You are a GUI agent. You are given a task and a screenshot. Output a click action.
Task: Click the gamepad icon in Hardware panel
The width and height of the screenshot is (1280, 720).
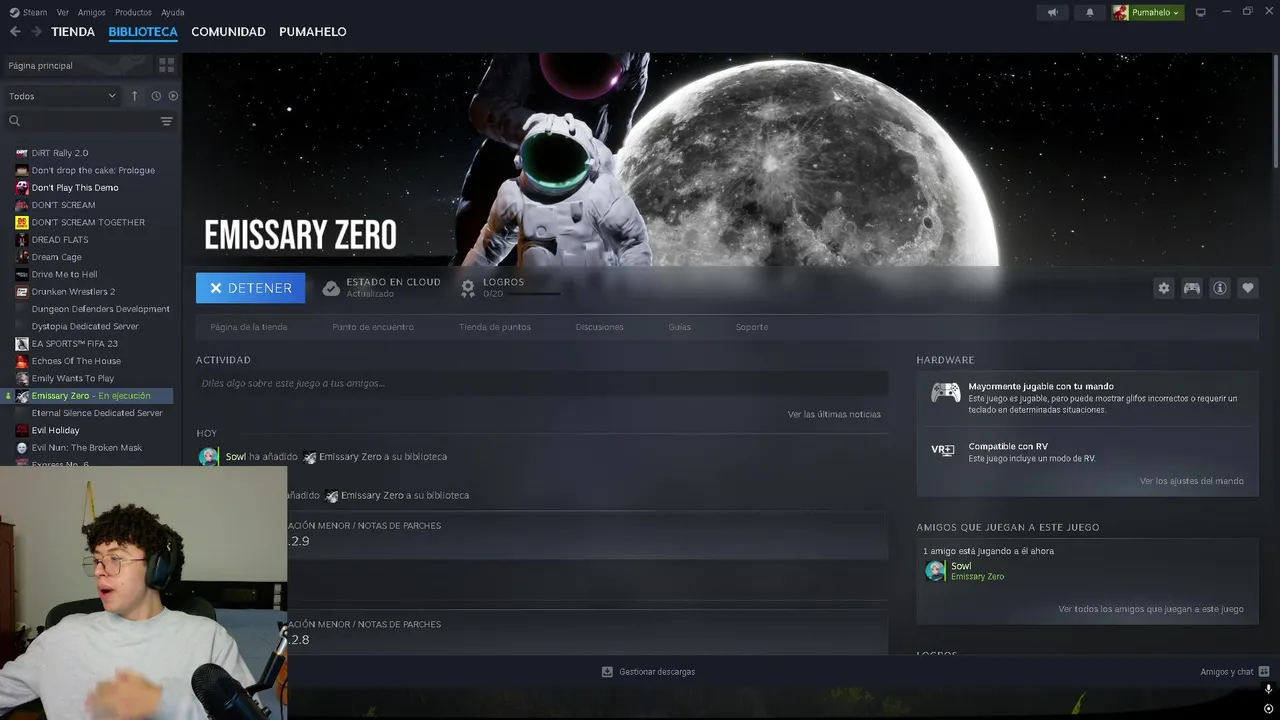click(946, 392)
